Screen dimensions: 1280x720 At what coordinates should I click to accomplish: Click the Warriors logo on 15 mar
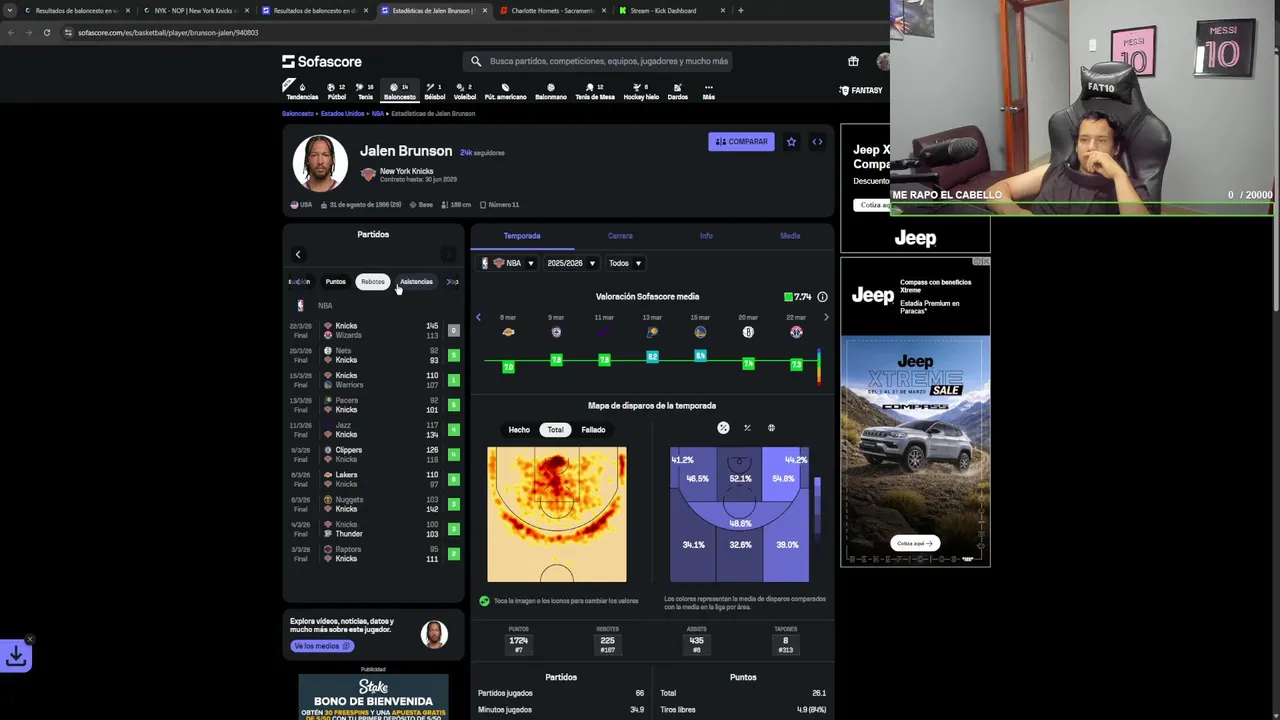[x=700, y=332]
